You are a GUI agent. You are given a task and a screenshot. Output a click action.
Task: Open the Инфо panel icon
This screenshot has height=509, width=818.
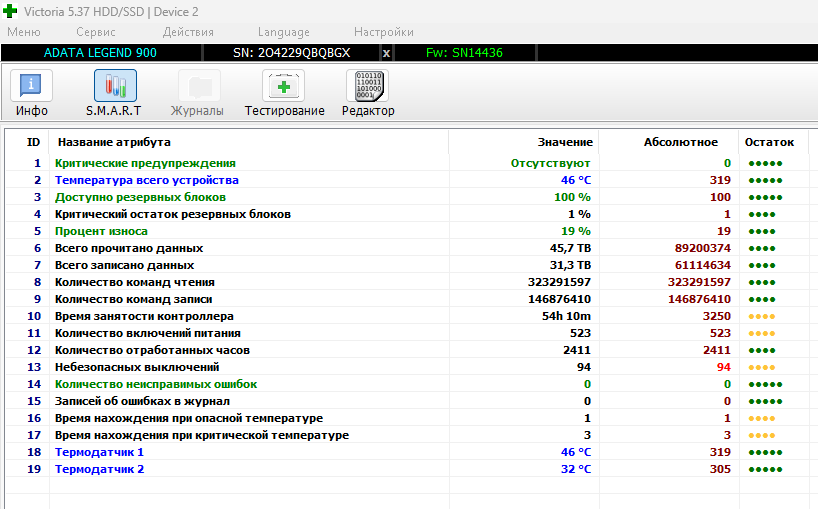(31, 86)
